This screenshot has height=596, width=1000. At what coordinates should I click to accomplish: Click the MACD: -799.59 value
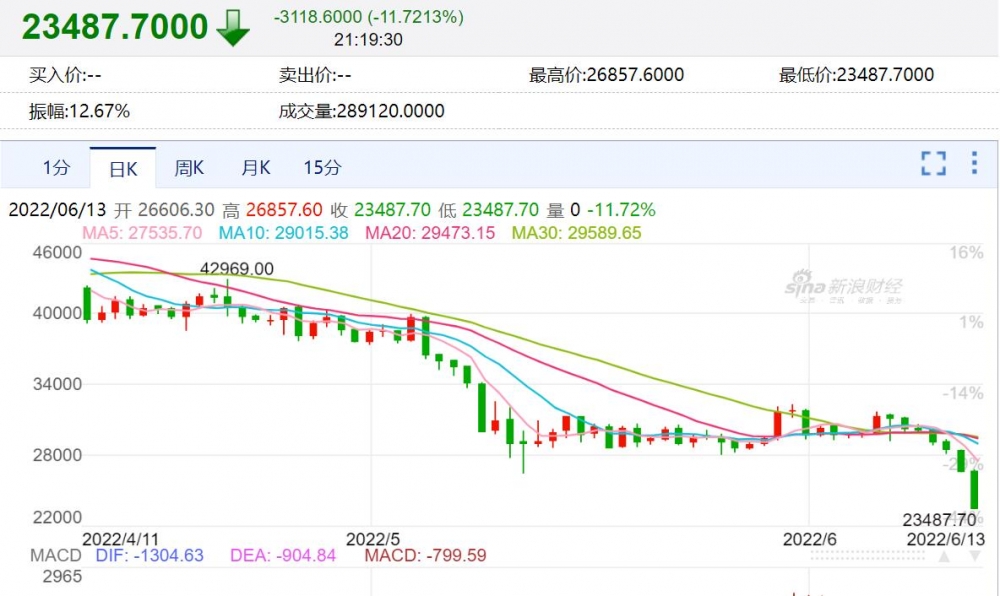(x=425, y=555)
